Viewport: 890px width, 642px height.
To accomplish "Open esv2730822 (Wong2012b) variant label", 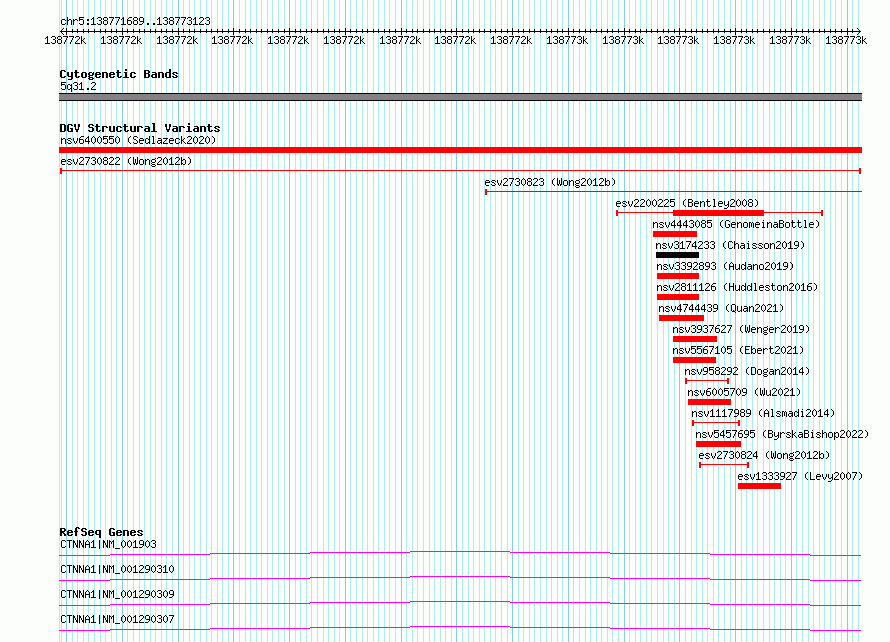I will 126,161.
